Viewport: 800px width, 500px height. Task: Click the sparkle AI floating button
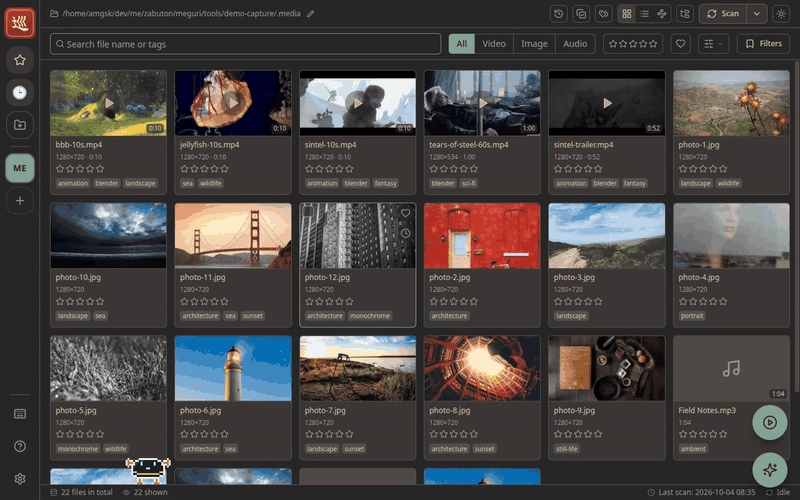(770, 469)
